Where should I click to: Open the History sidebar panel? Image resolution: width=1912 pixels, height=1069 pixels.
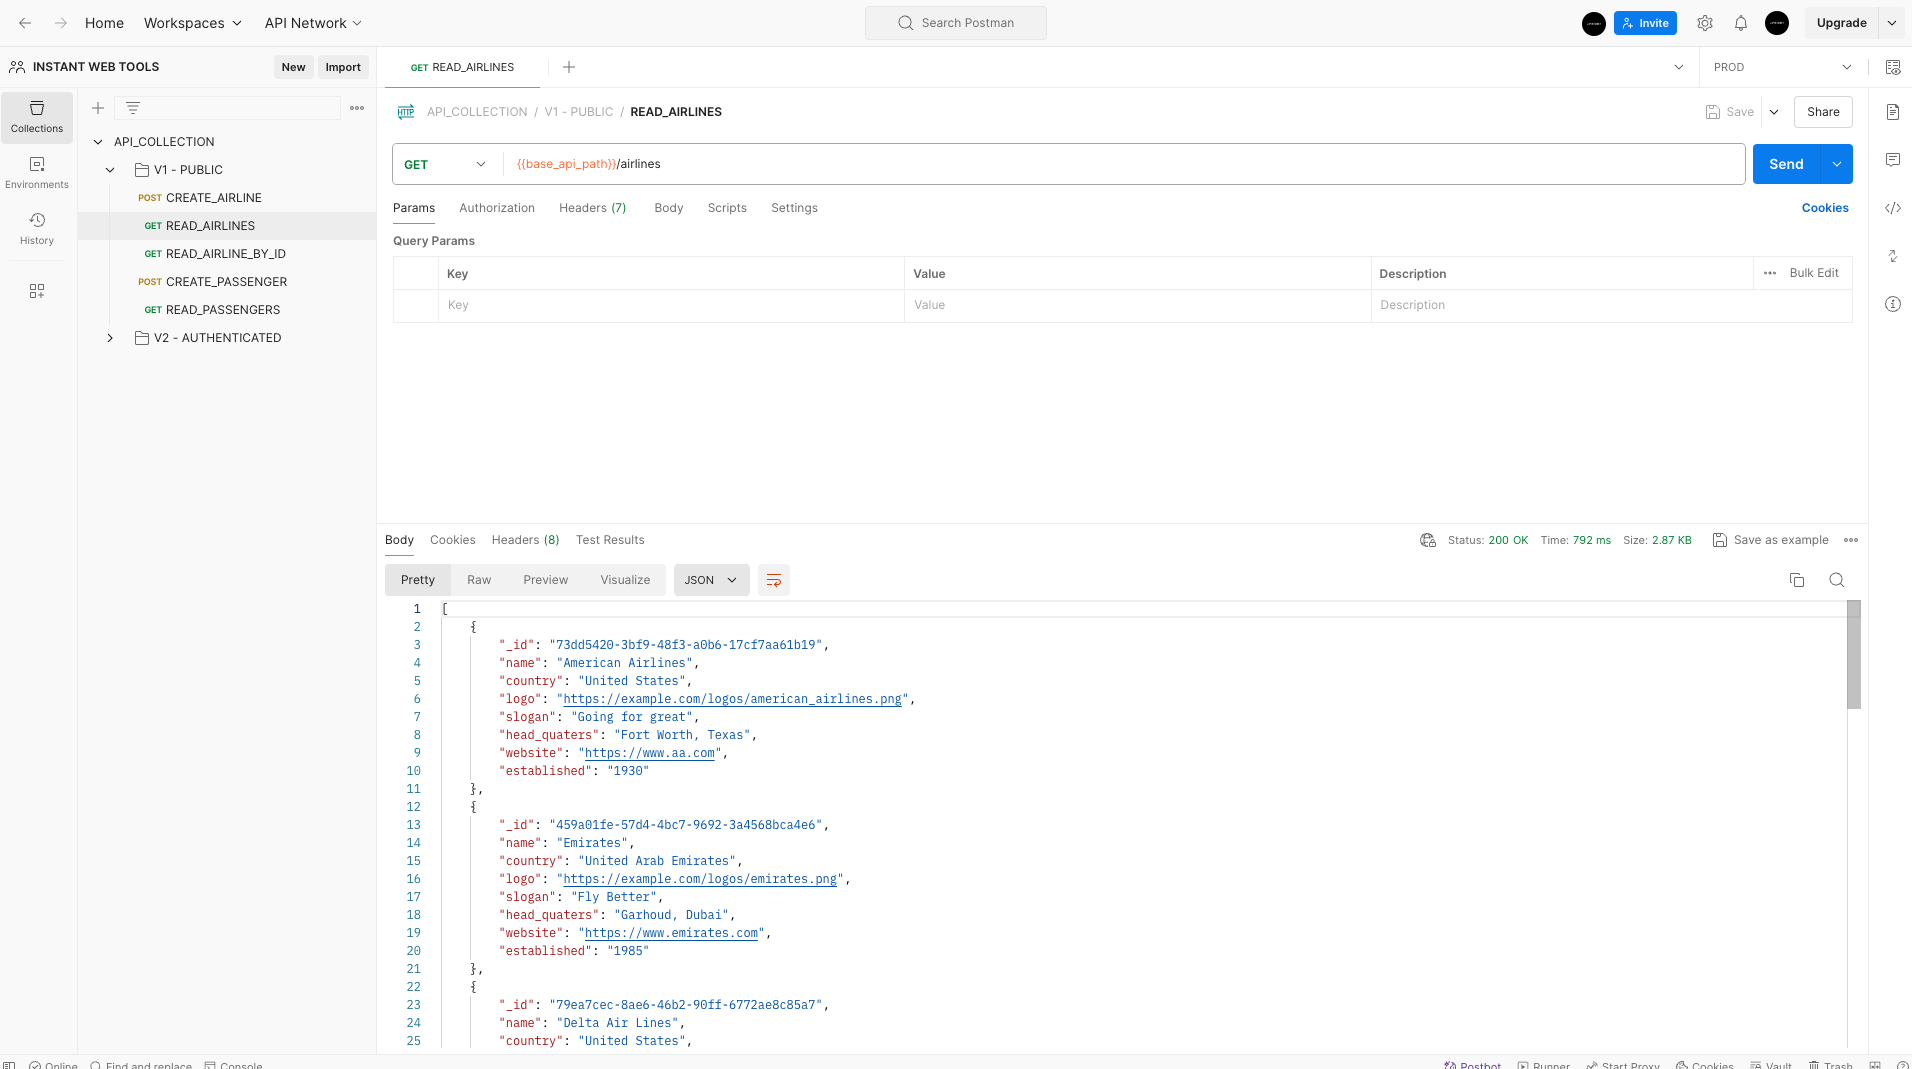[x=37, y=229]
